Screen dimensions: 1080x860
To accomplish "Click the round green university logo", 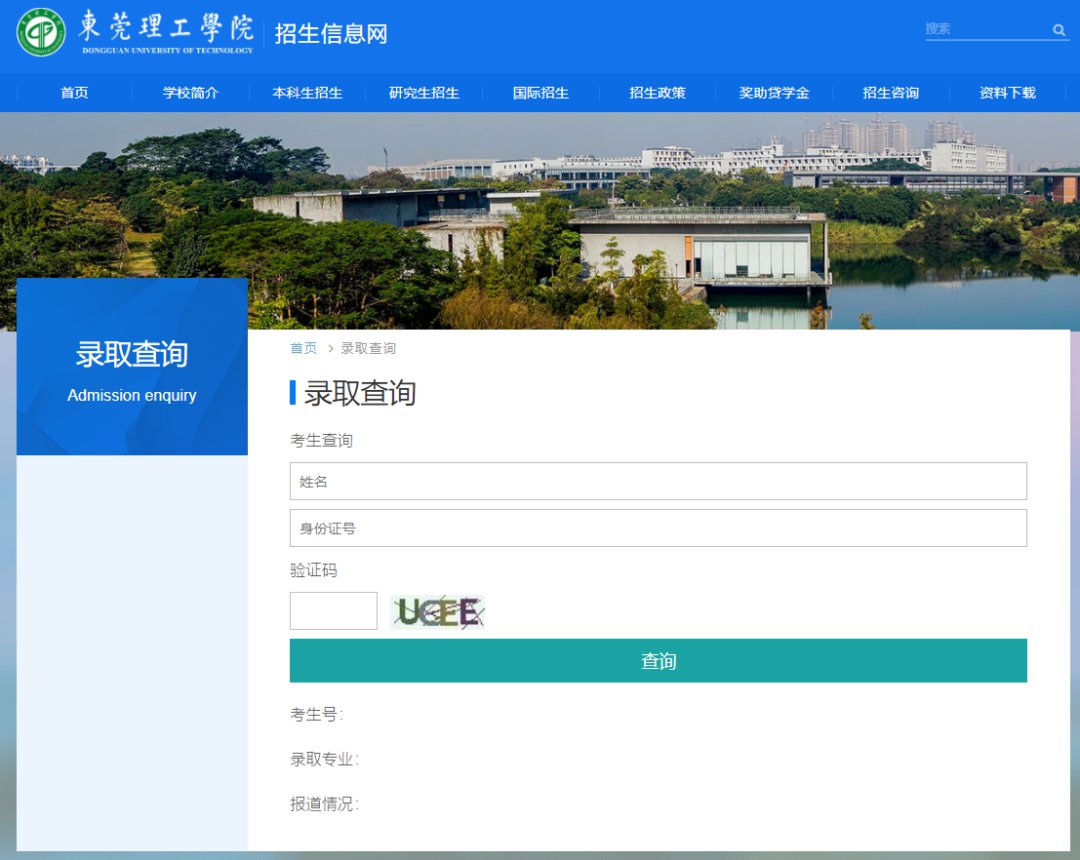I will [x=41, y=32].
